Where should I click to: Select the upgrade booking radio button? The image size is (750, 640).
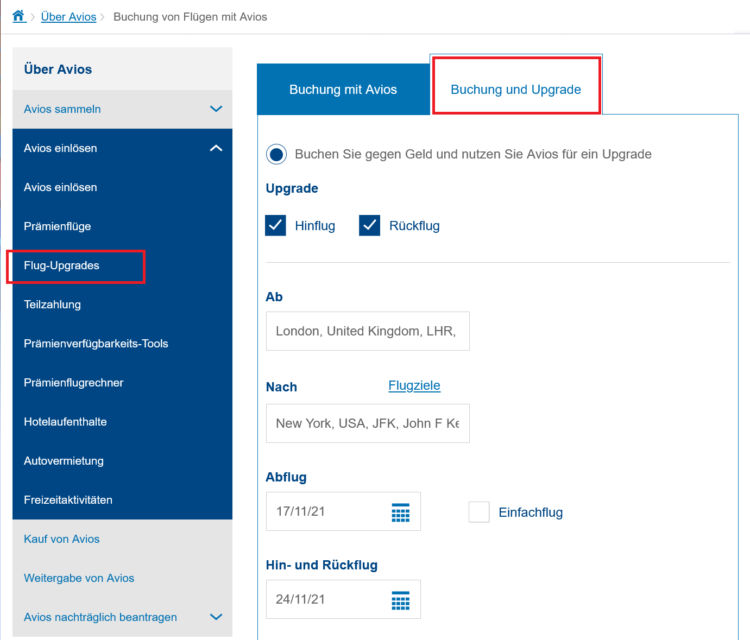276,155
